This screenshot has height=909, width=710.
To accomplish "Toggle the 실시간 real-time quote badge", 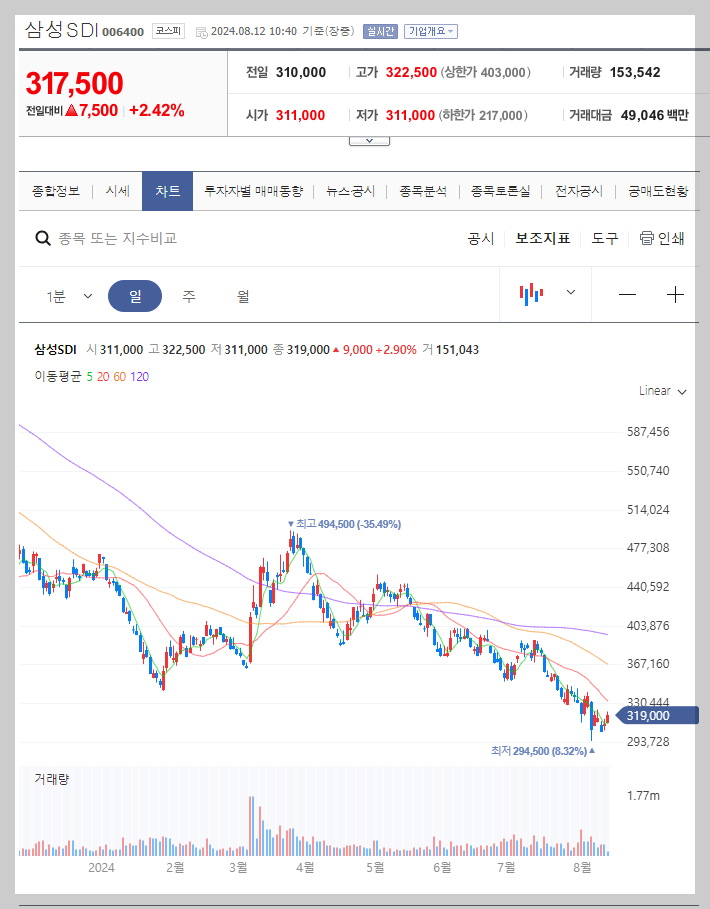I will [x=380, y=31].
